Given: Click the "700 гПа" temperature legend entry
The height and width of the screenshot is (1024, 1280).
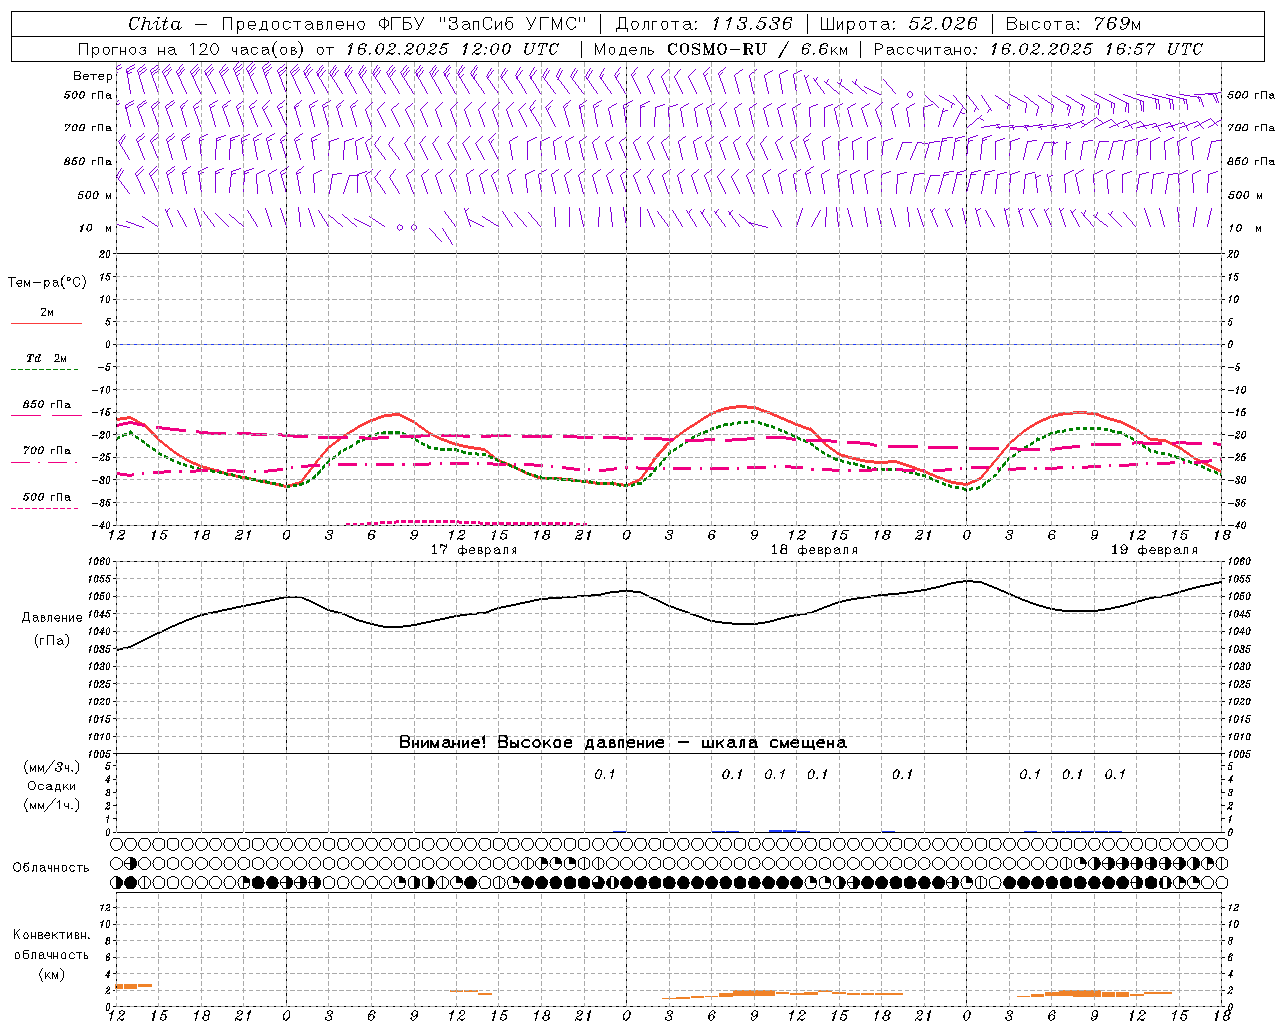Looking at the screenshot, I should [47, 451].
